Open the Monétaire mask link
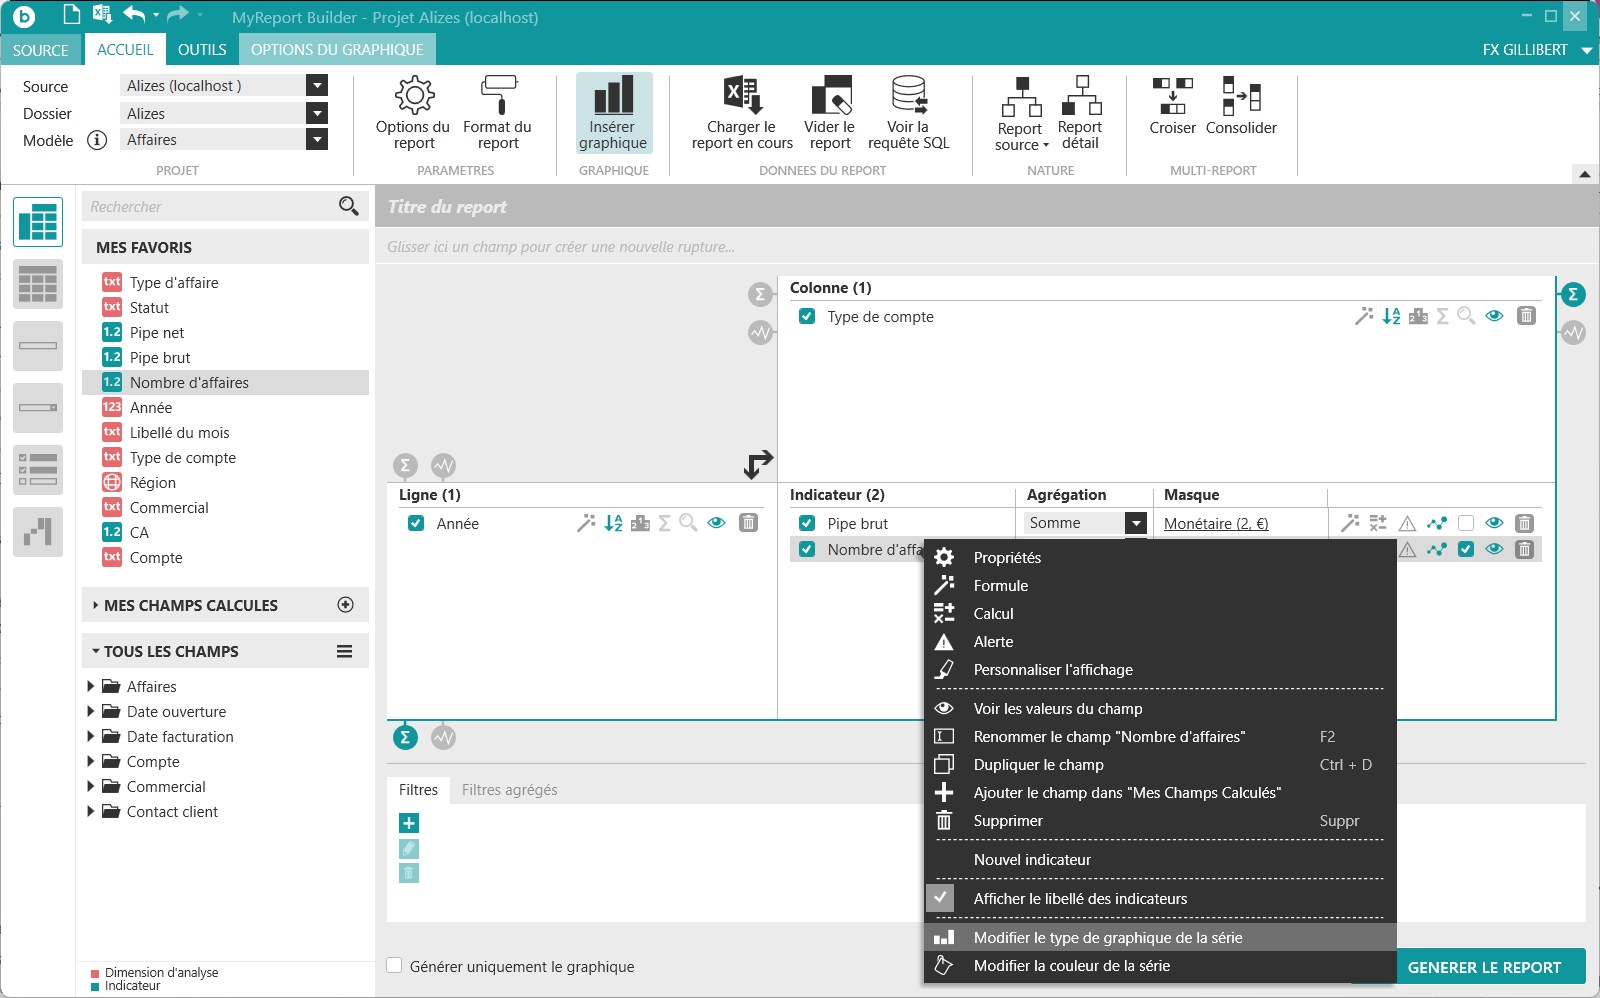This screenshot has height=998, width=1600. 1215,524
